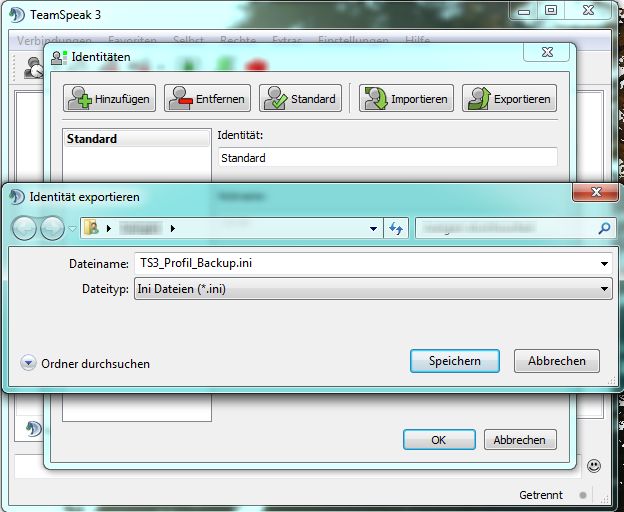The height and width of the screenshot is (512, 624).
Task: Click the smiley emoticon icon in TeamSpeak
Action: pyautogui.click(x=593, y=465)
